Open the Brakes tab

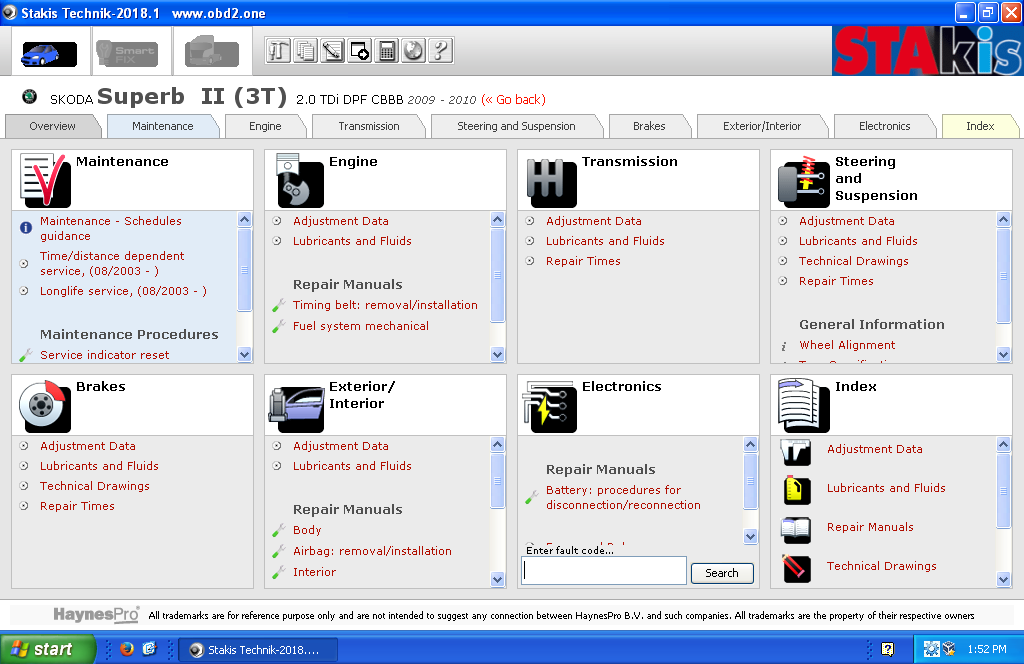point(649,126)
